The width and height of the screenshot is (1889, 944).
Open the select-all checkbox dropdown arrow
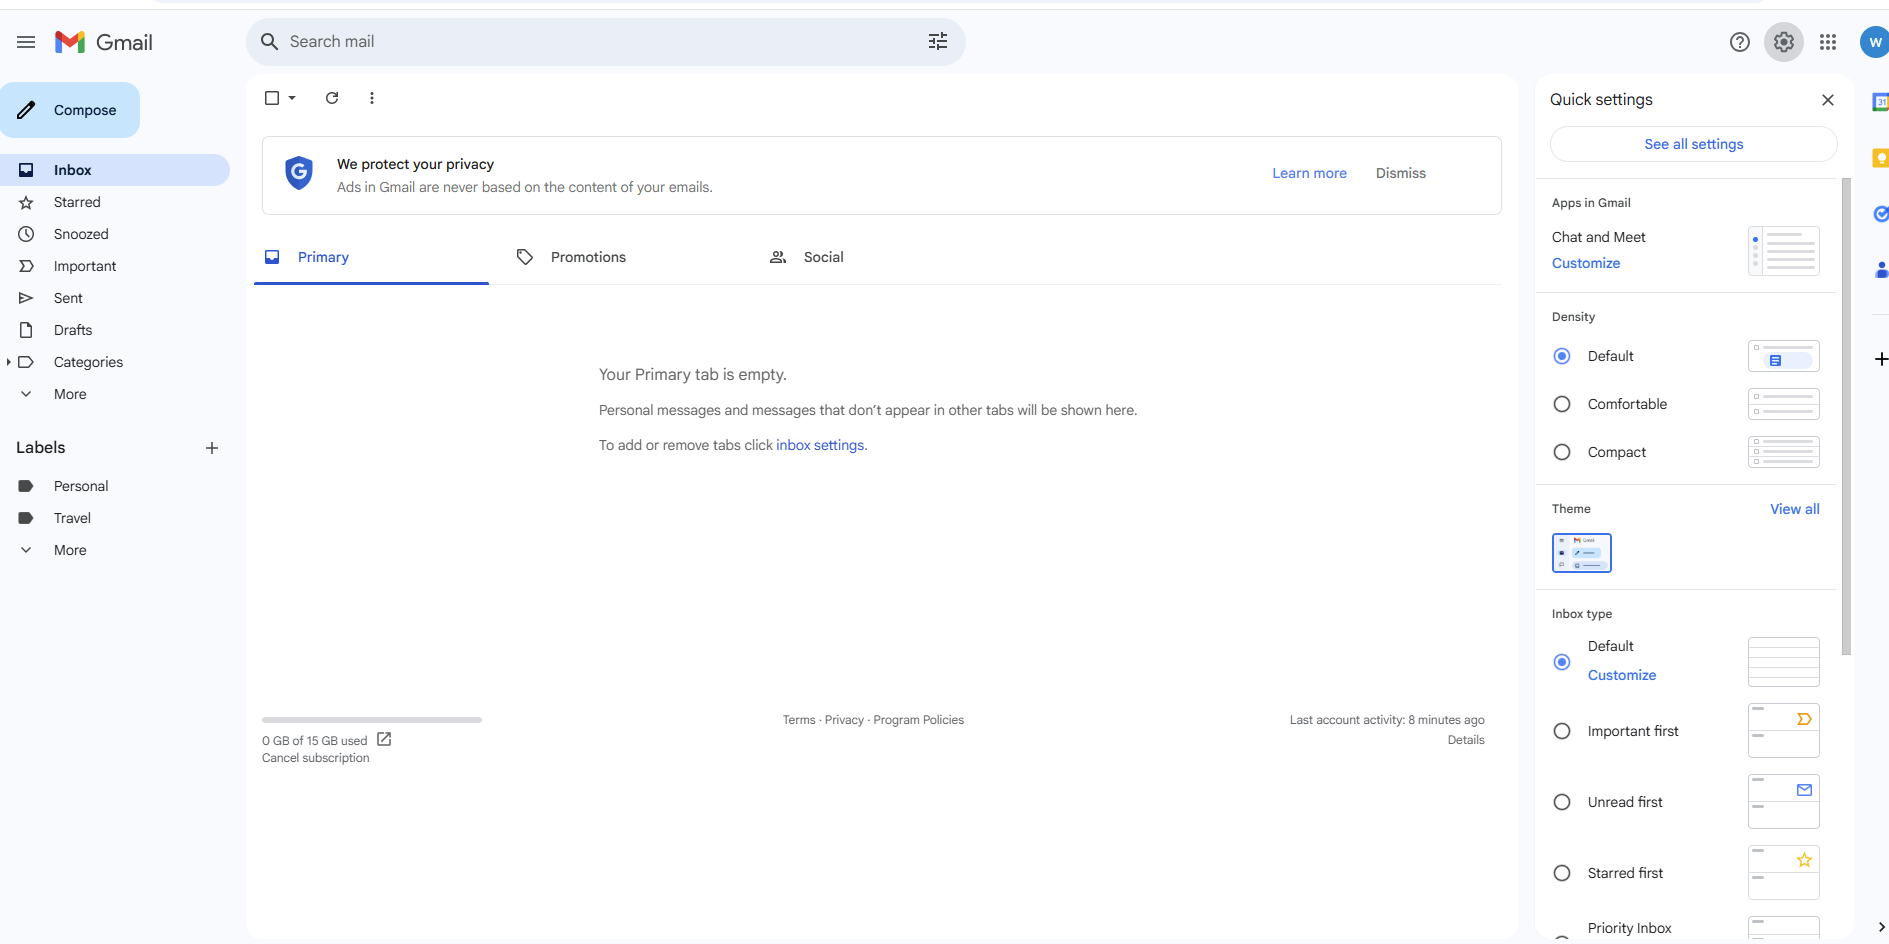point(292,98)
